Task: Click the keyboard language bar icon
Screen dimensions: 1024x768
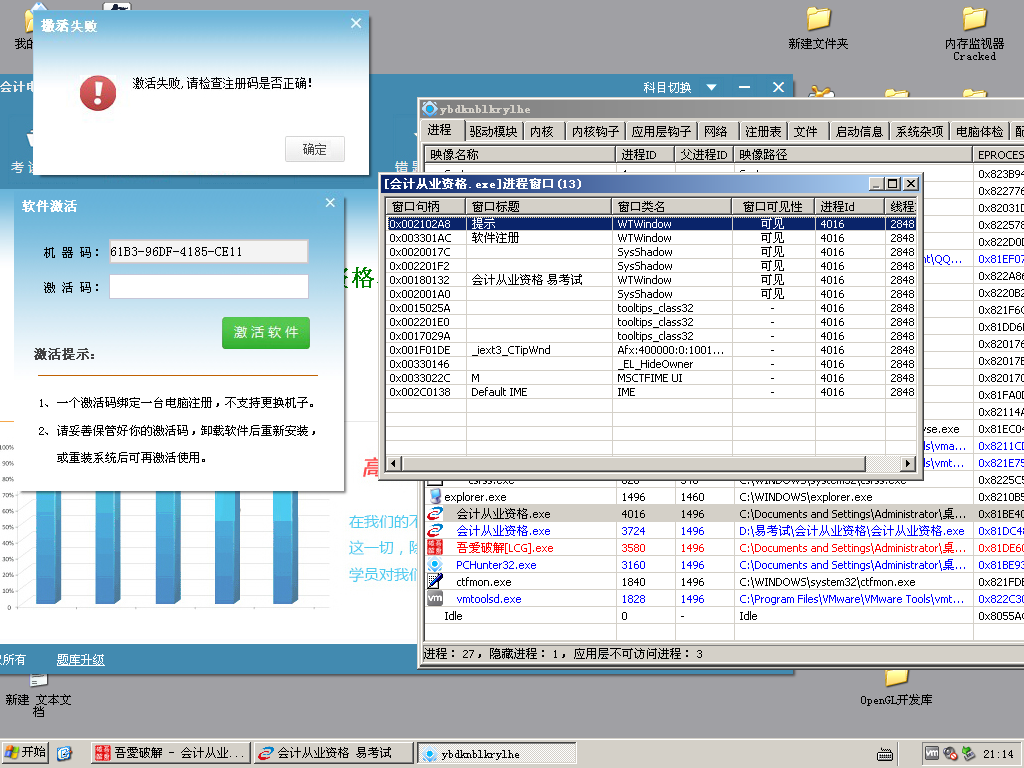Action: click(885, 754)
